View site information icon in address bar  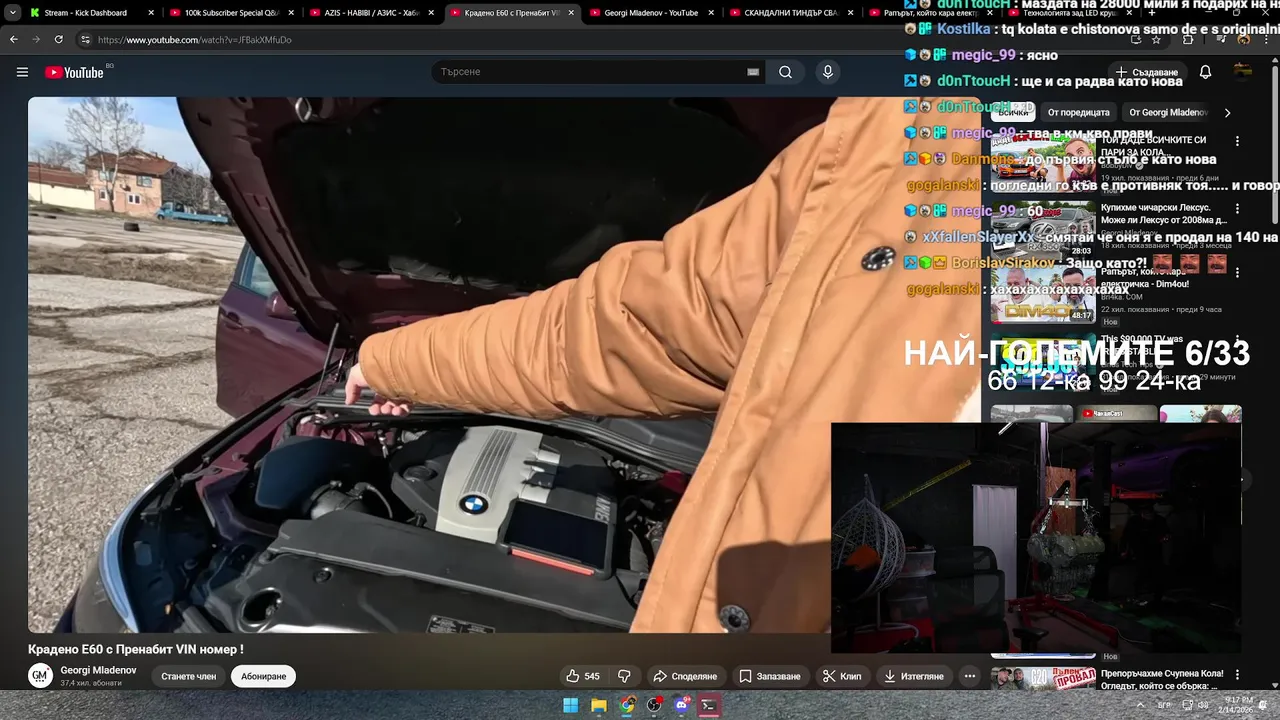pos(85,39)
